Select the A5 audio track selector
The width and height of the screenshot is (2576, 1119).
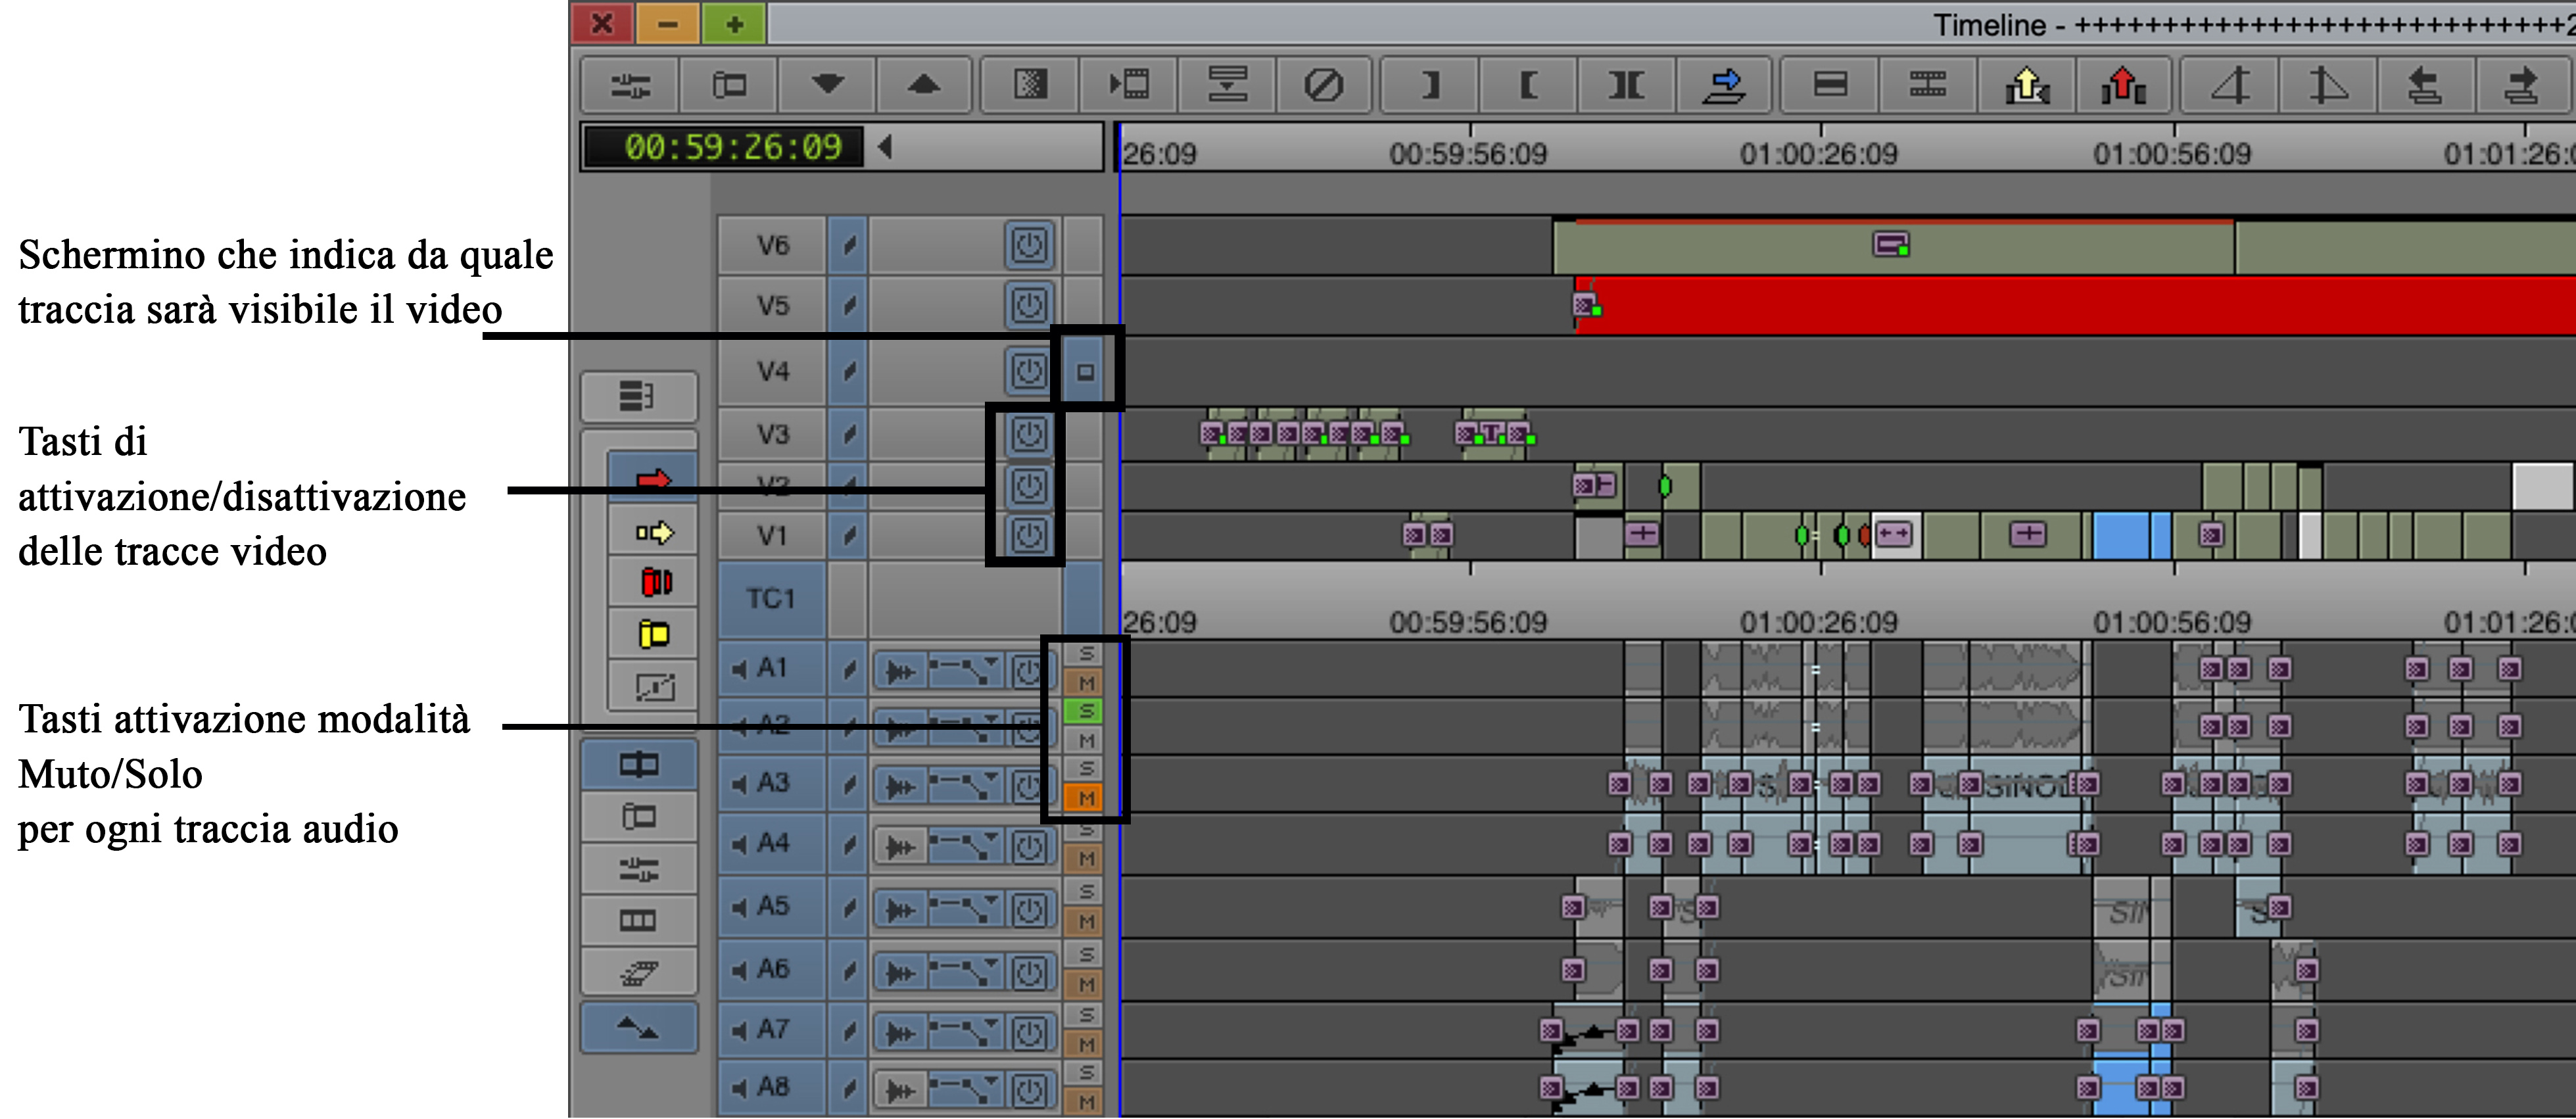click(x=771, y=906)
